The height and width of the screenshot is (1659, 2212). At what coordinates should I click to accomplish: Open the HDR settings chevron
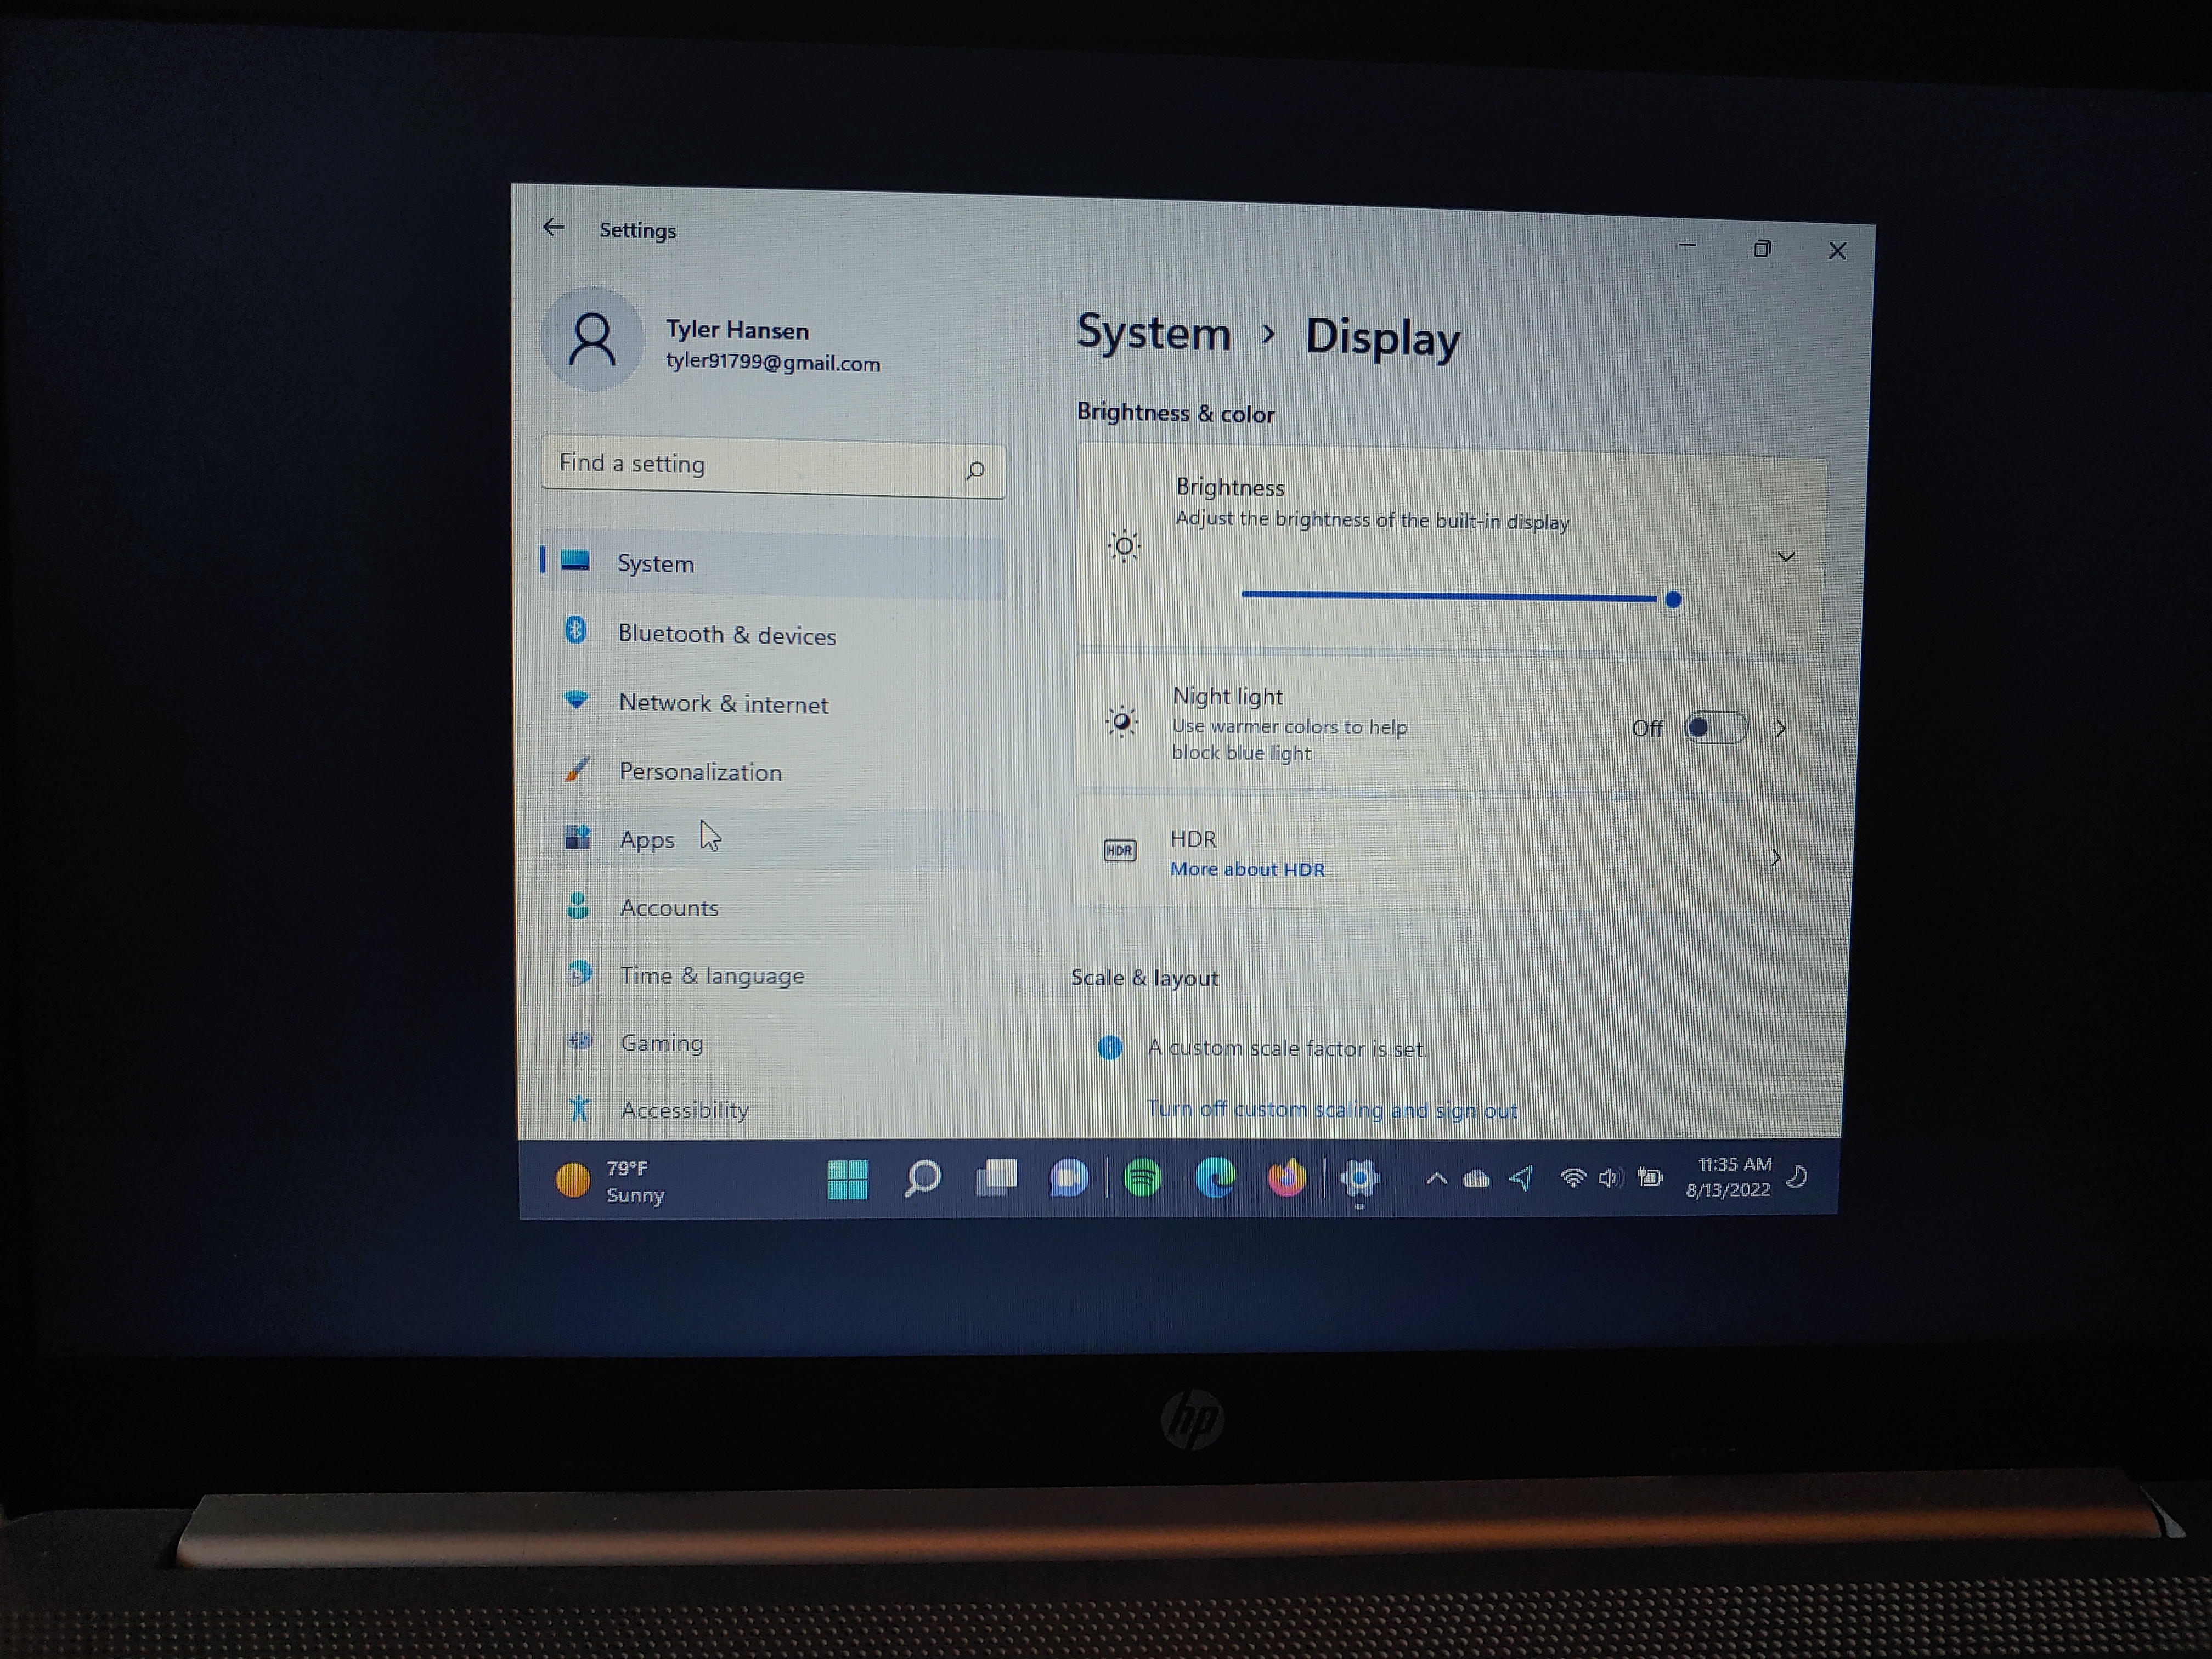pos(1776,857)
